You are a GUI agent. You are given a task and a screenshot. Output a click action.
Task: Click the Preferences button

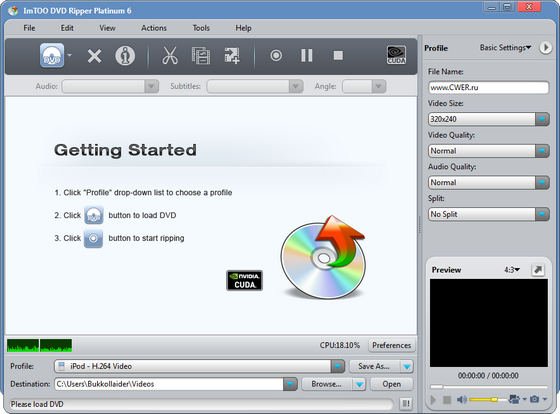391,345
